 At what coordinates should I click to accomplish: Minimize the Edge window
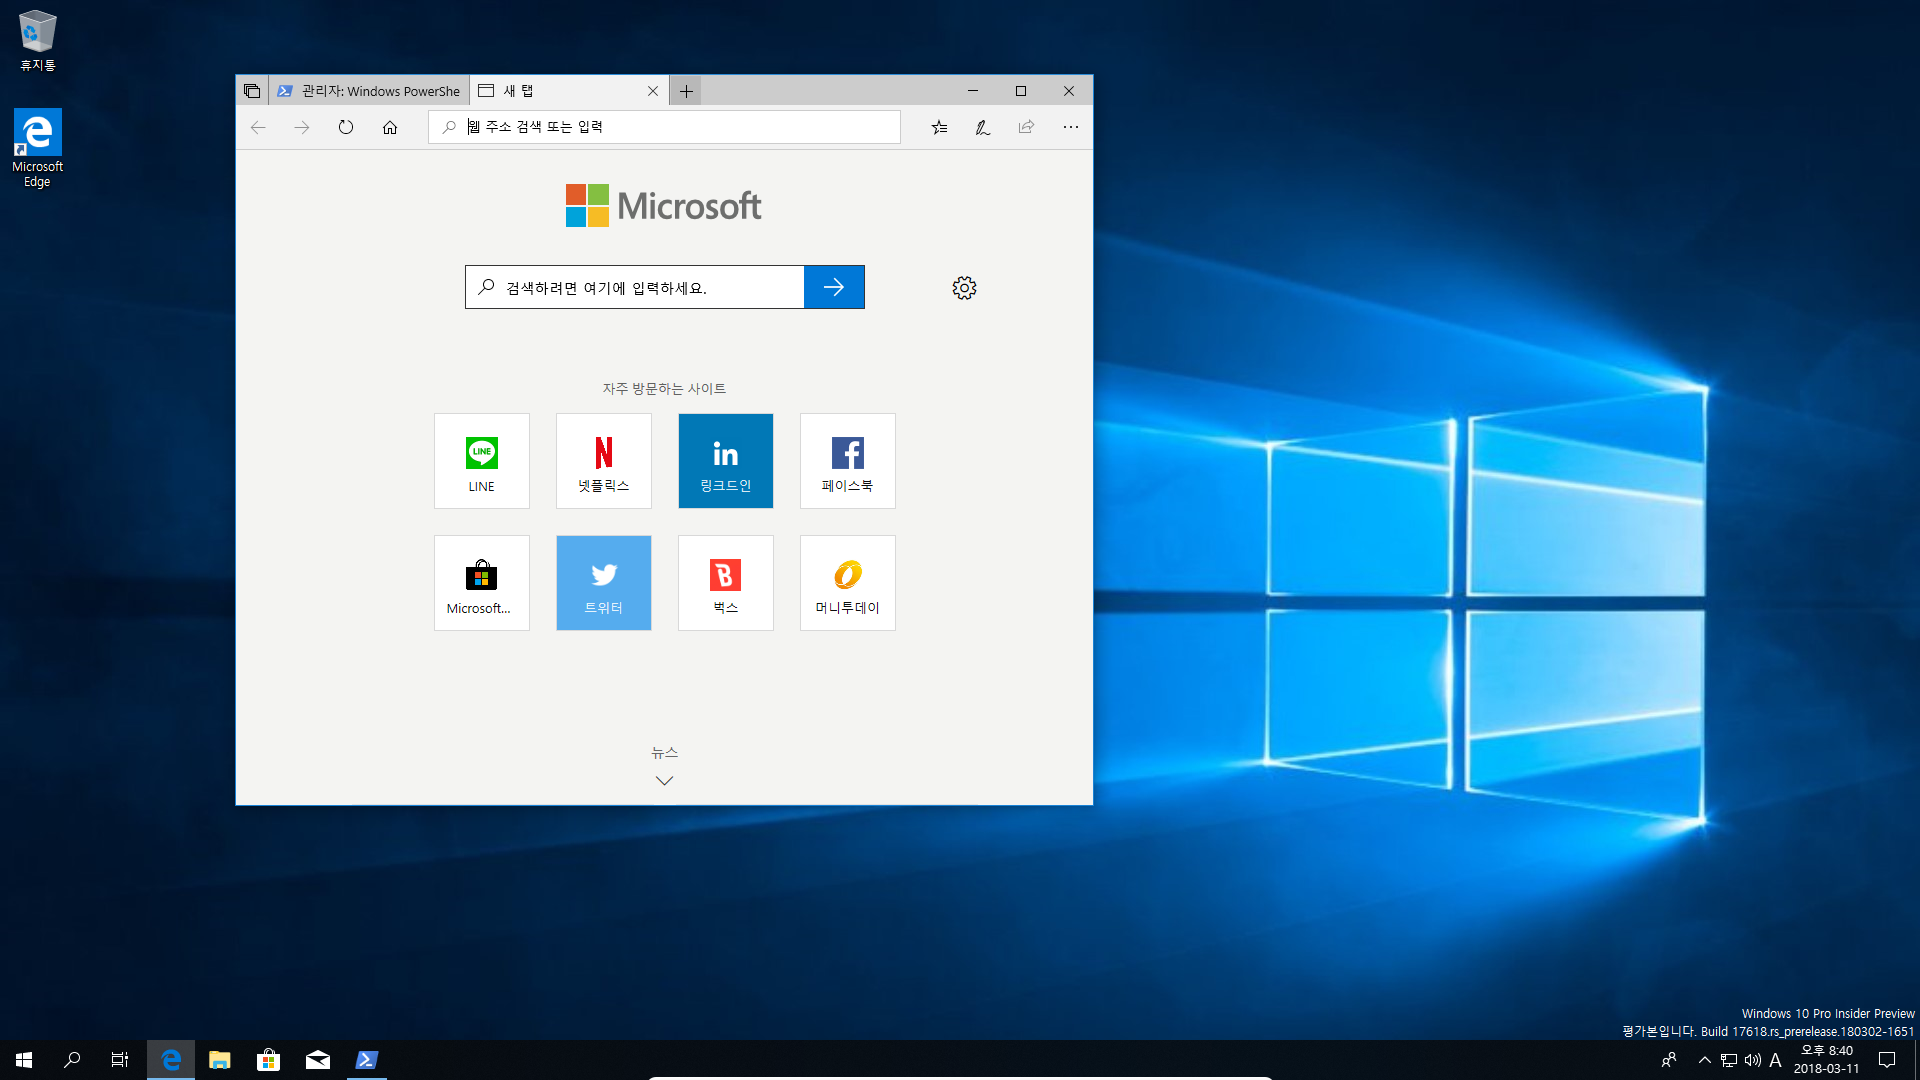(972, 91)
